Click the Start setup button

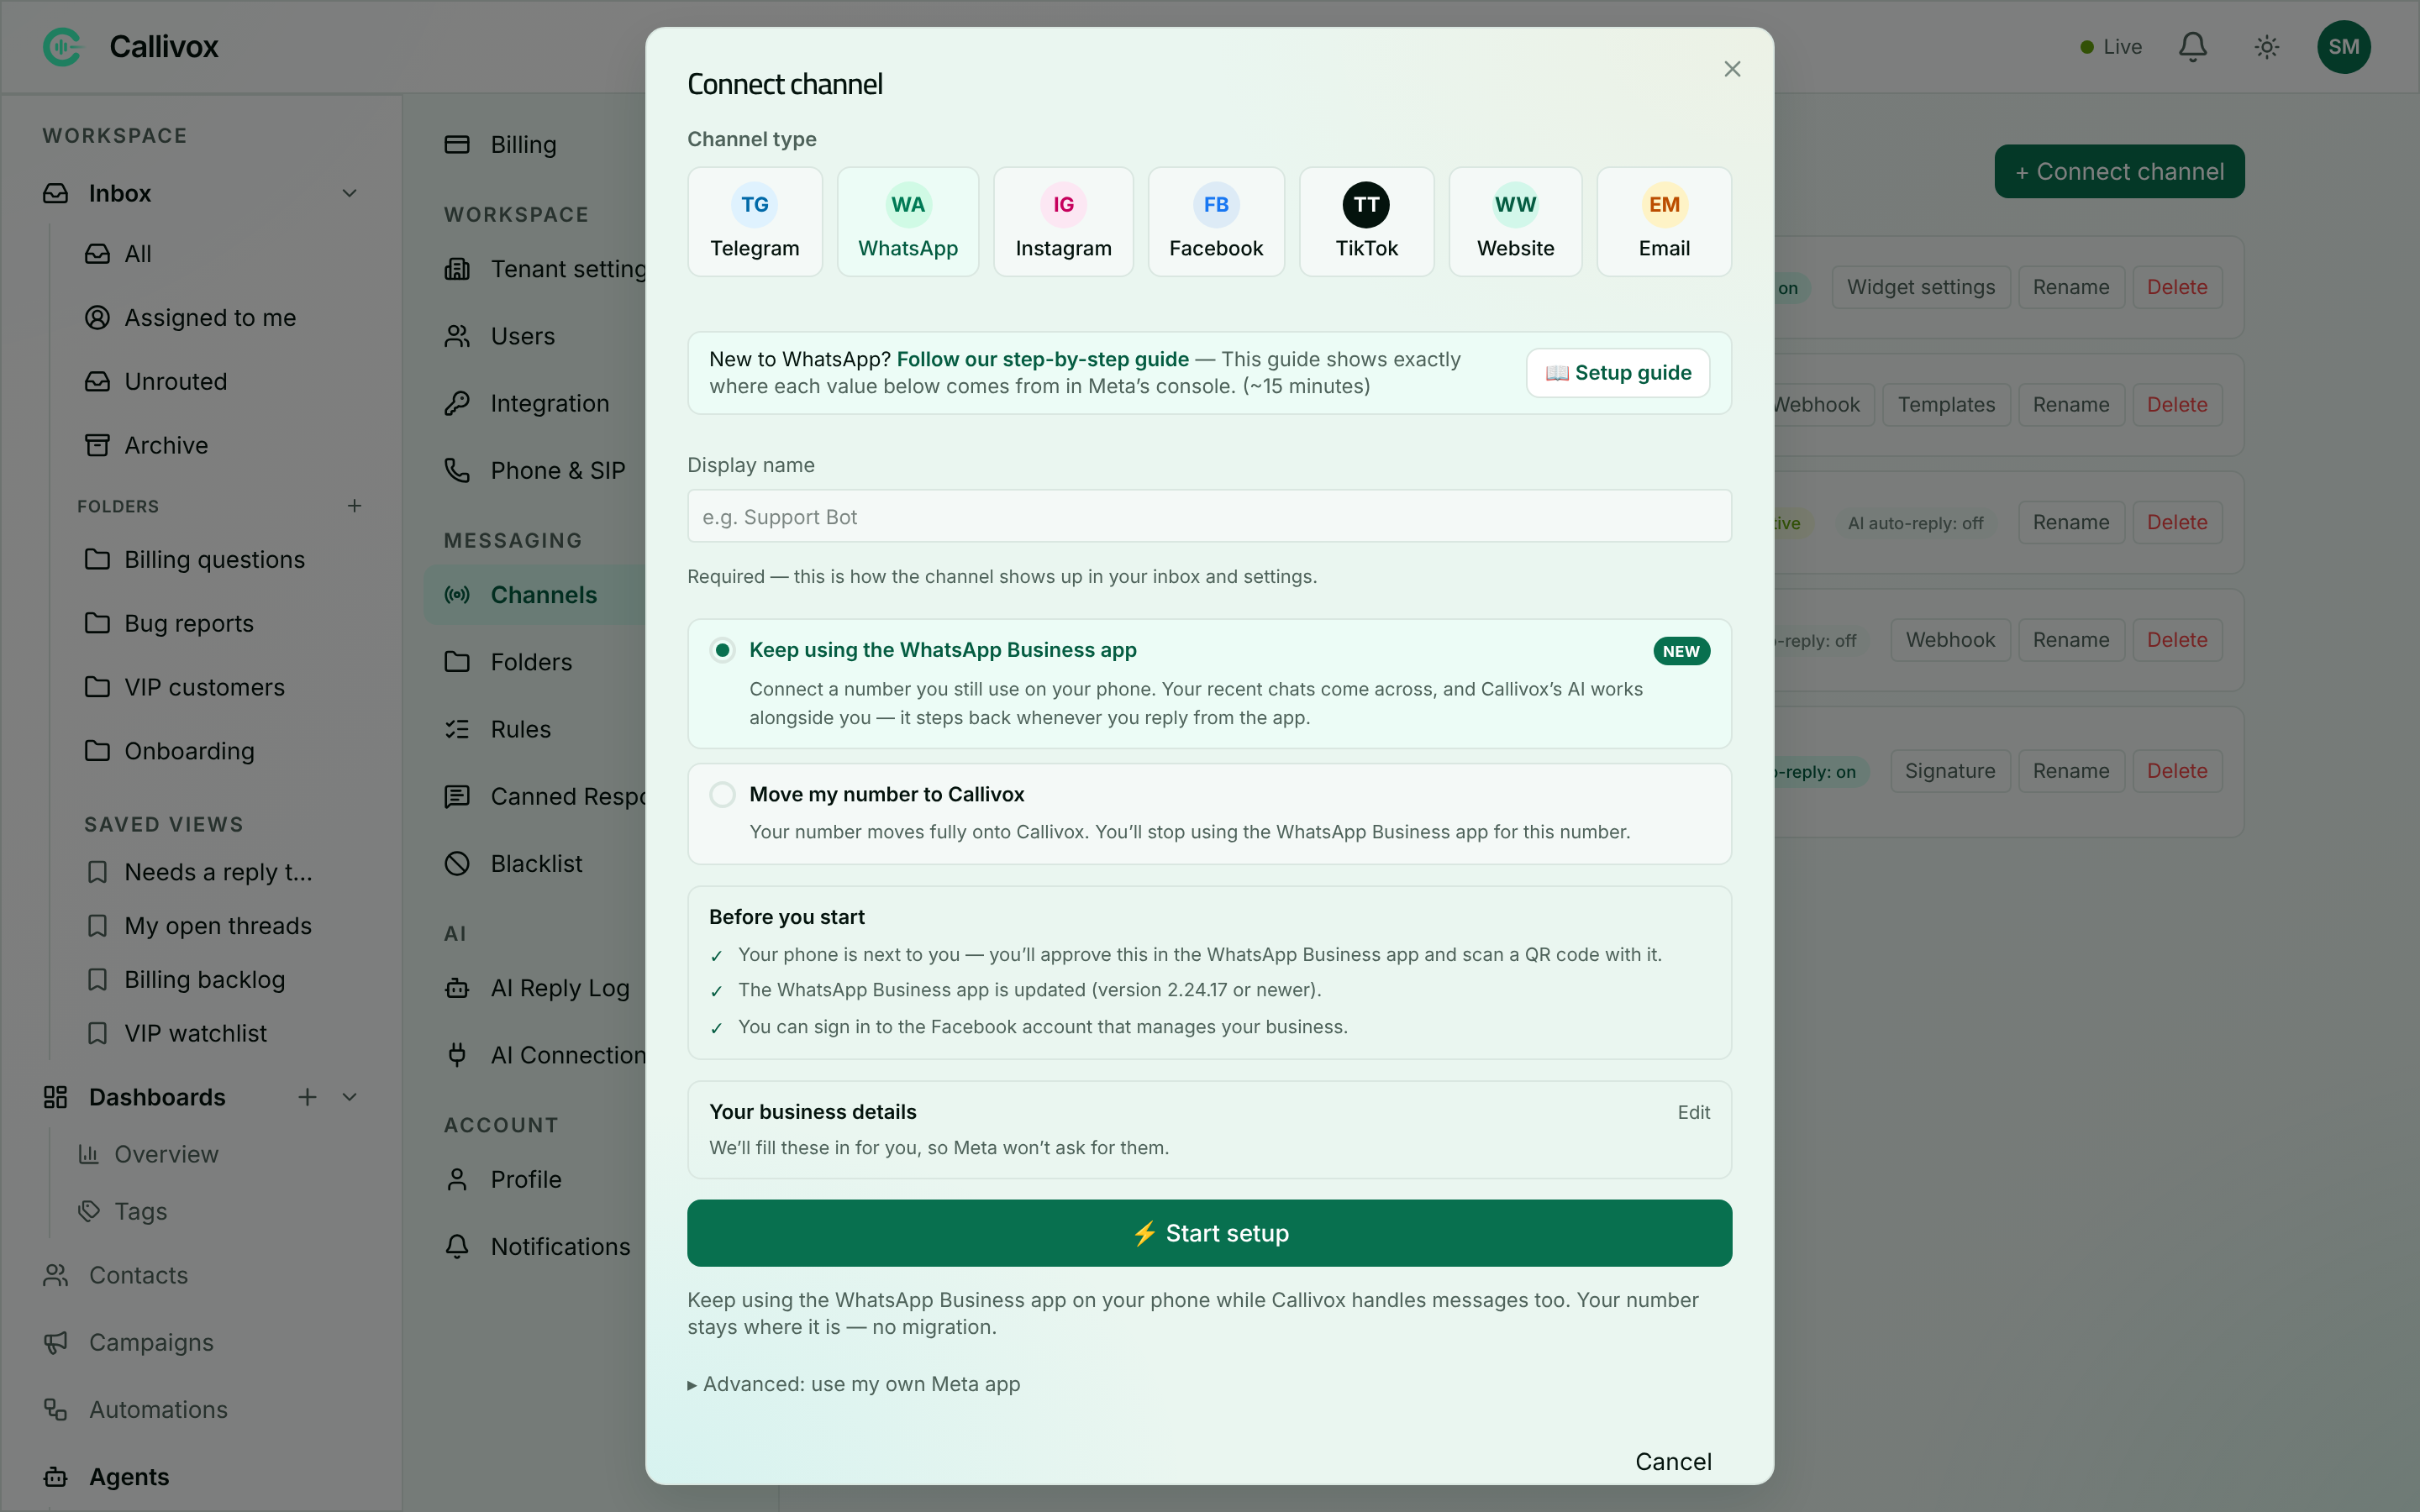point(1209,1233)
